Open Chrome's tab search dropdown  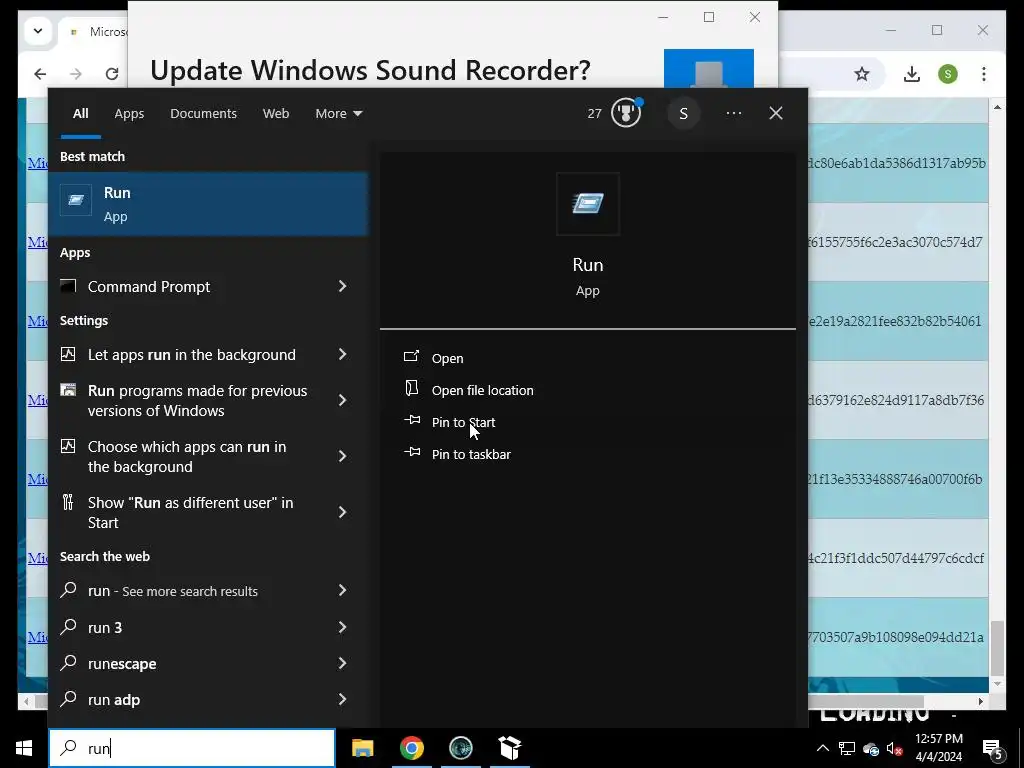pos(38,31)
